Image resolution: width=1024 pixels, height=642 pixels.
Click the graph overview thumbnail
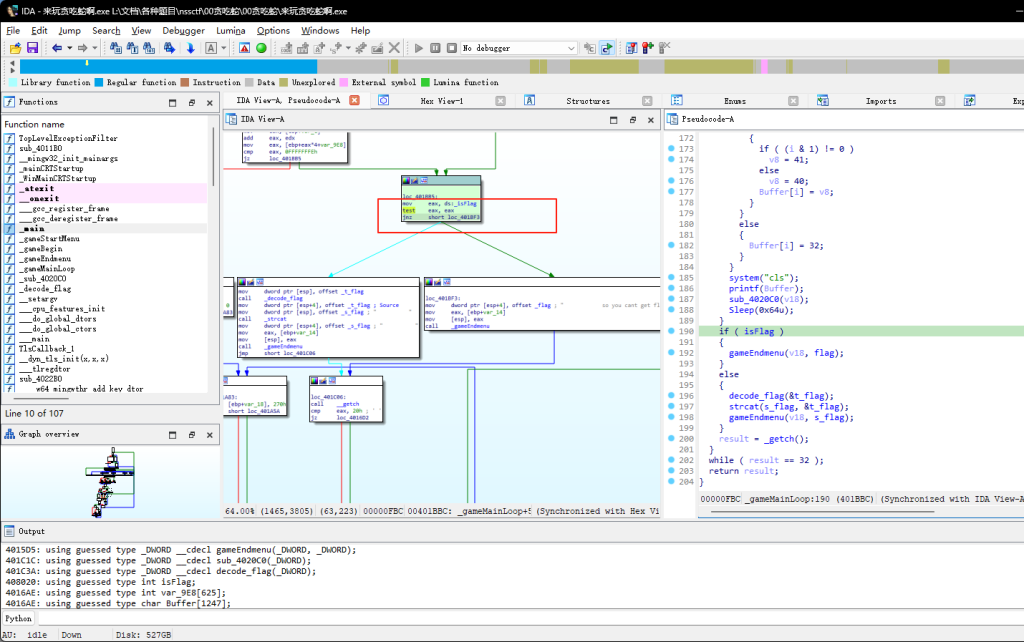coord(110,482)
